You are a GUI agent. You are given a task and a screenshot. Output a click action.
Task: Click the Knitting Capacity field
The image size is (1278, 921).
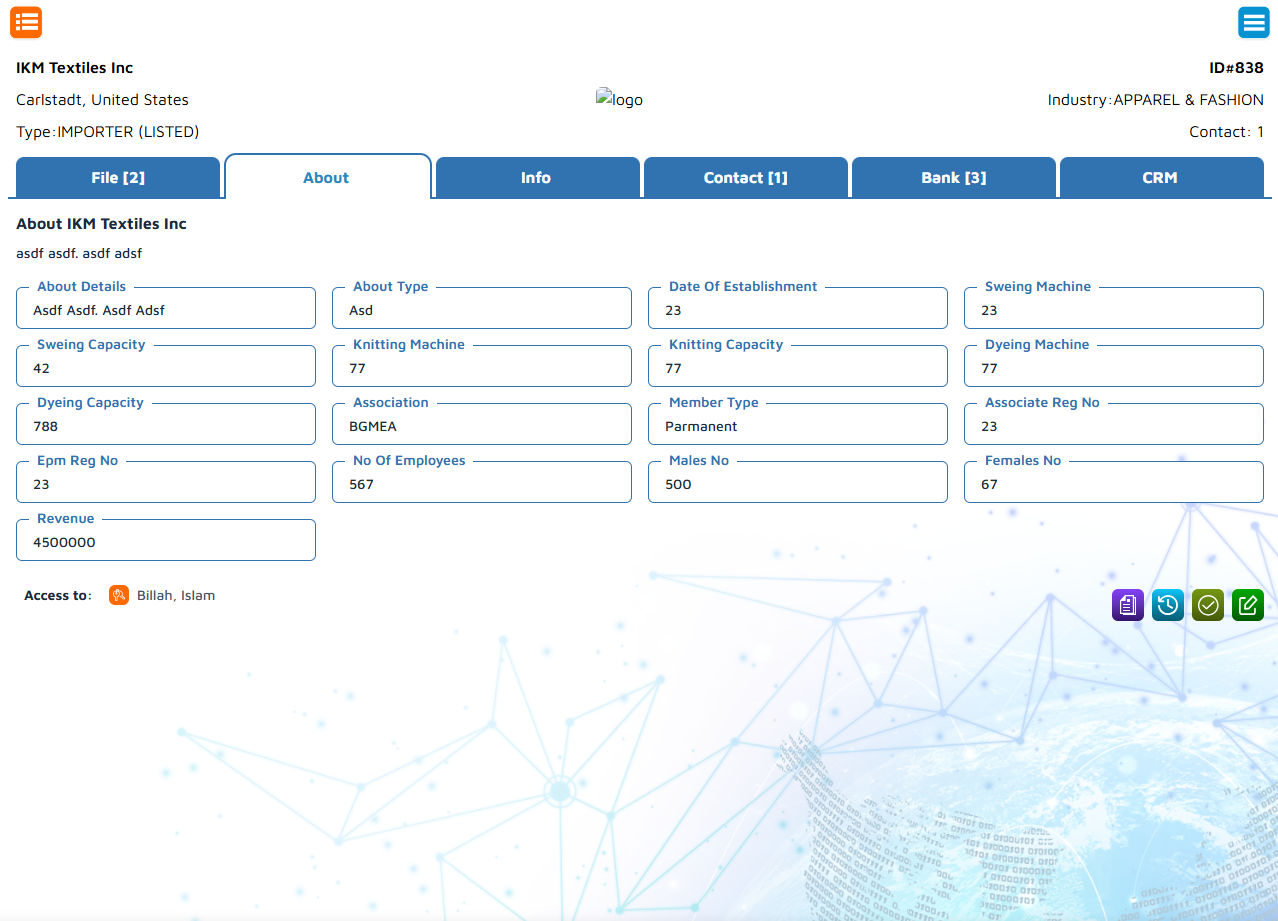[x=798, y=366]
